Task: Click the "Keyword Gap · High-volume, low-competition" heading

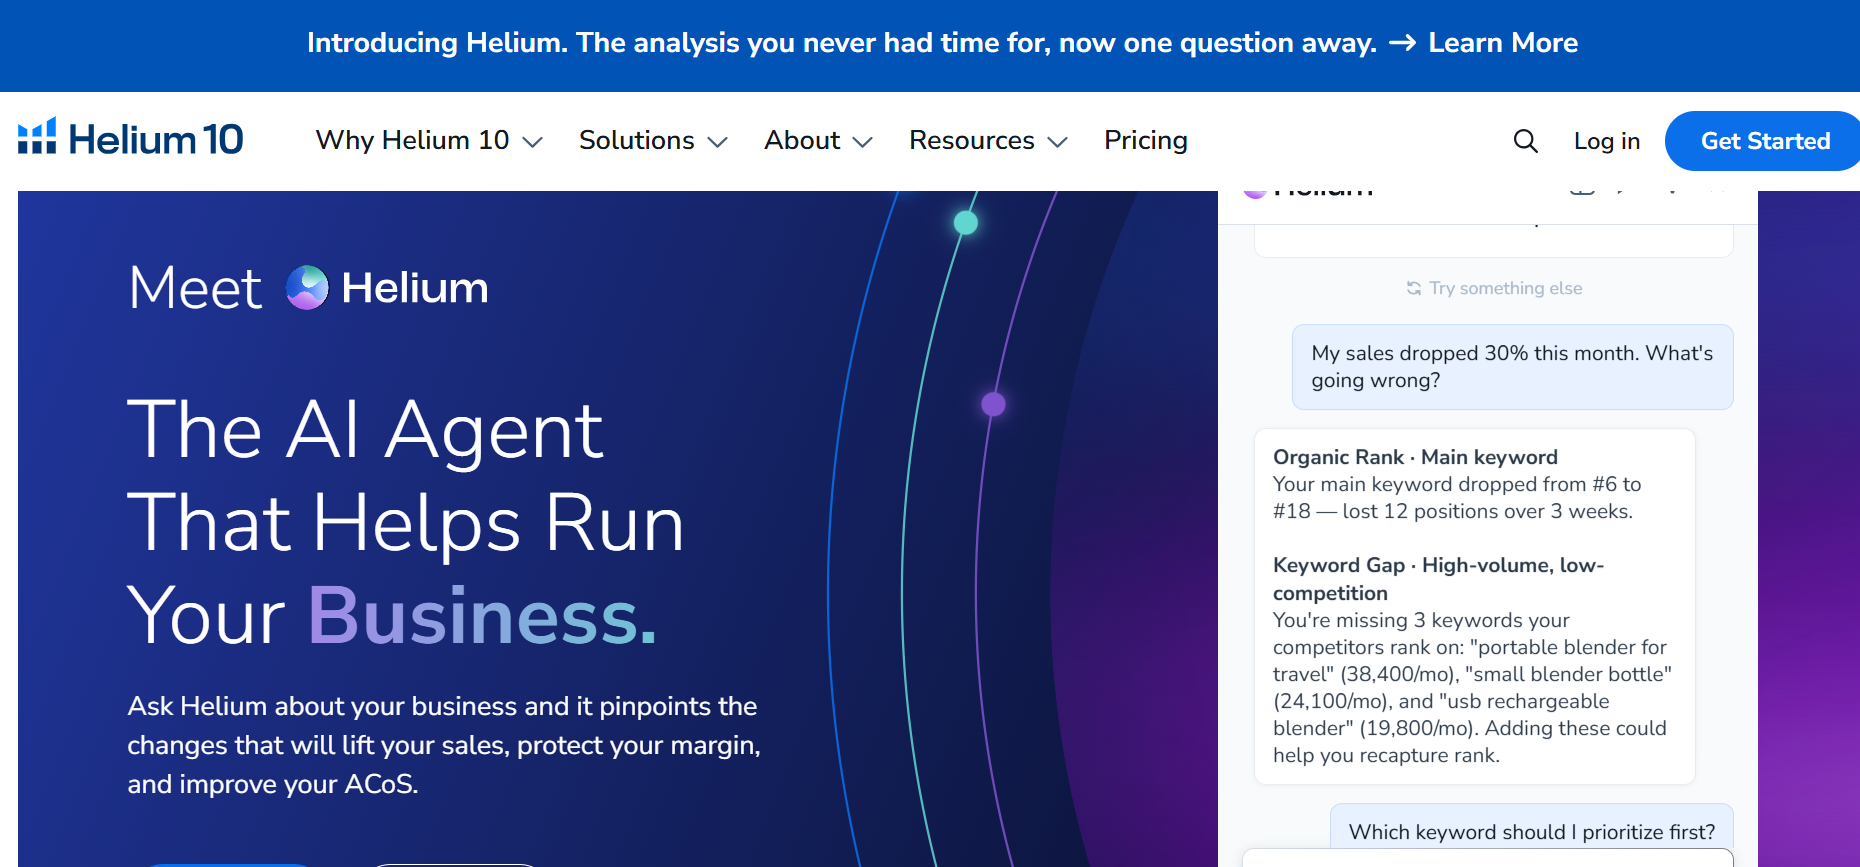Action: [x=1438, y=579]
